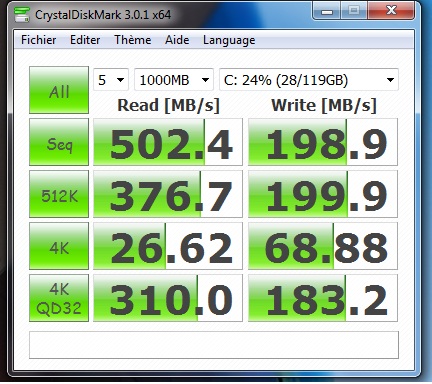Click the 4K read result 26.62
This screenshot has width=432, height=384.
coord(168,246)
